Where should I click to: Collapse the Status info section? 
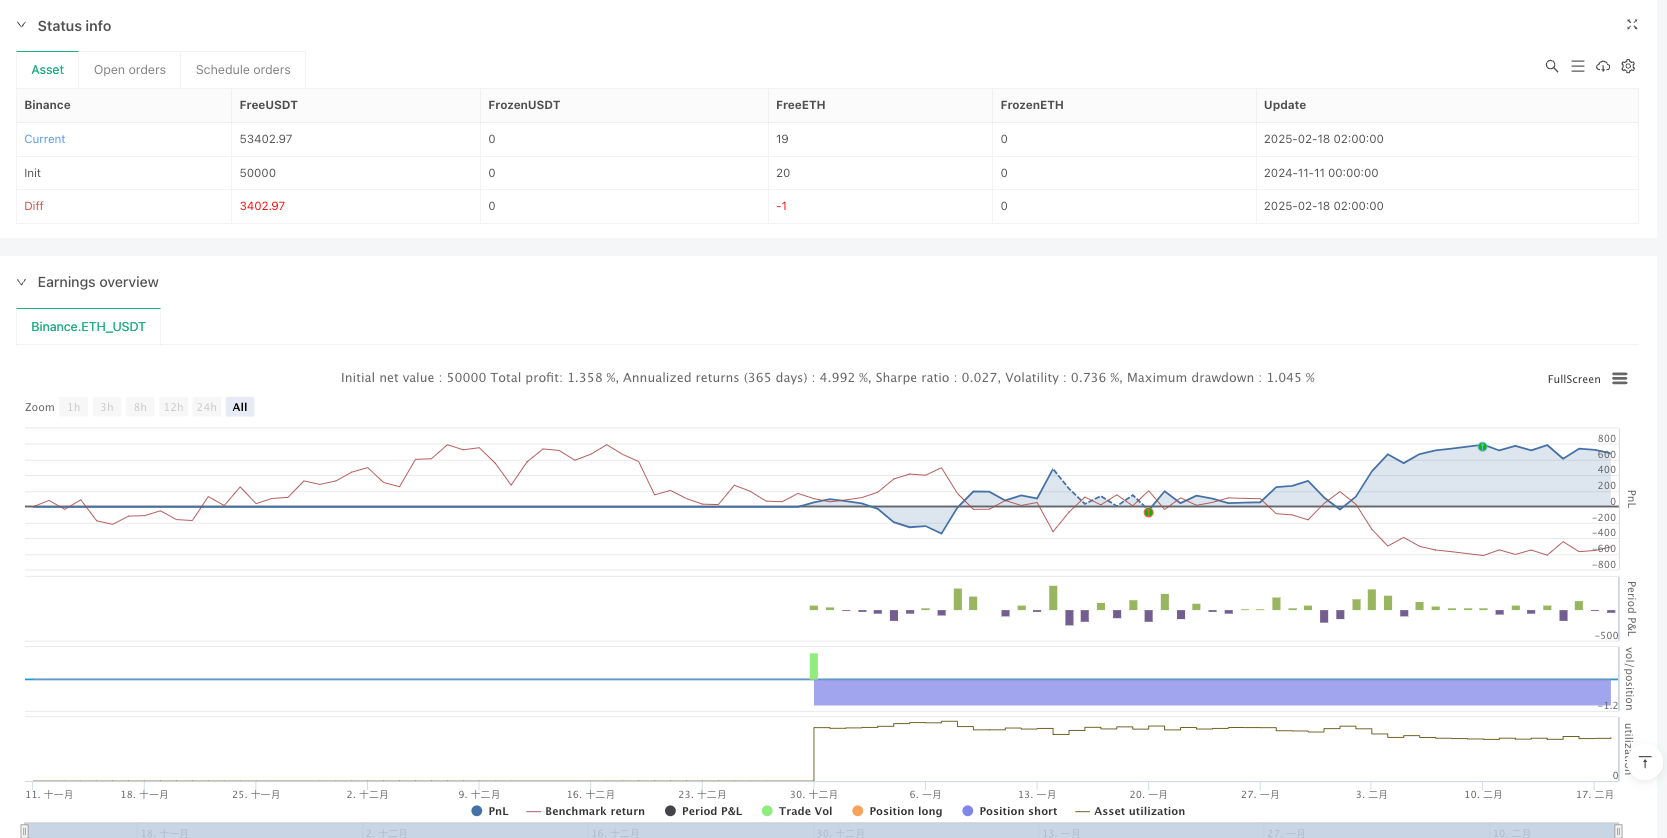point(22,25)
